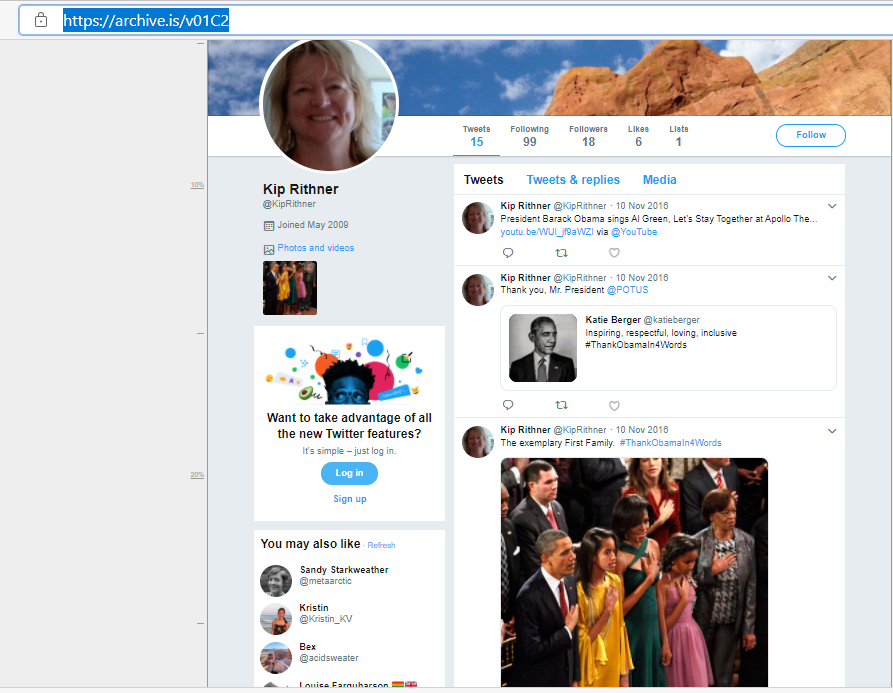Expand options for the exemplary First Family tweet

[832, 431]
